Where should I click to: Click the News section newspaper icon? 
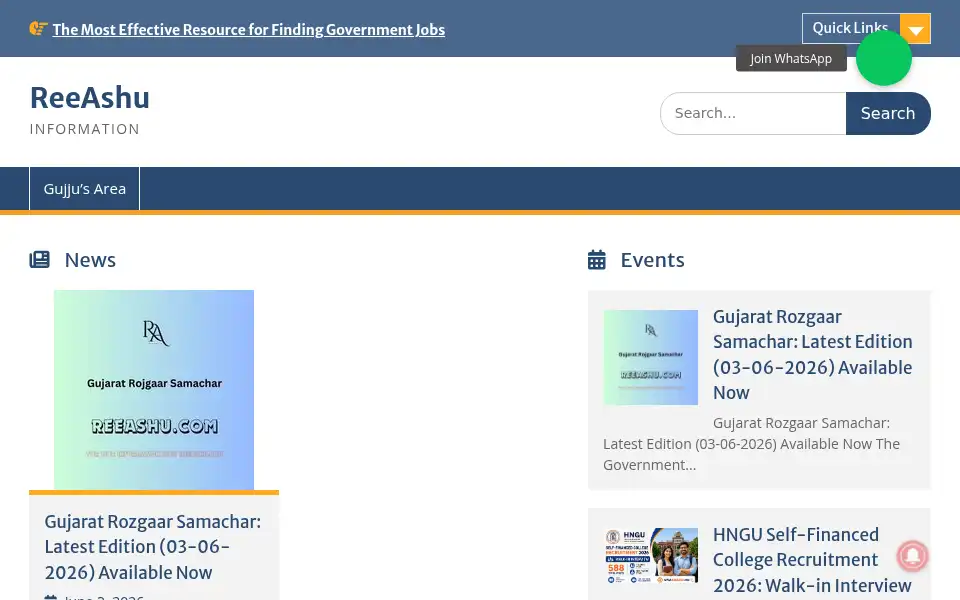click(x=39, y=260)
